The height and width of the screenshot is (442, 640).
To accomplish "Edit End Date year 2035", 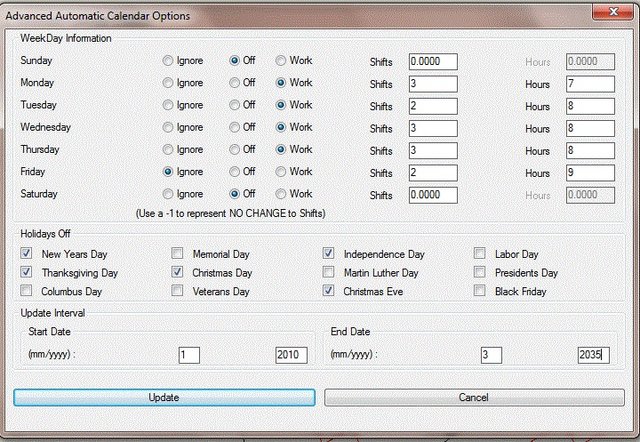I will [x=593, y=355].
